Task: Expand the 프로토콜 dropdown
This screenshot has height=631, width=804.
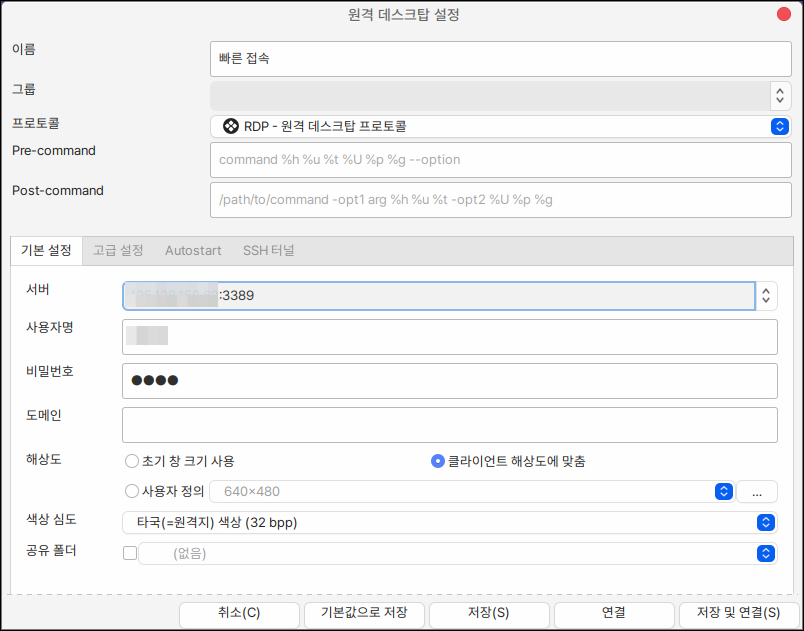Action: (x=780, y=126)
